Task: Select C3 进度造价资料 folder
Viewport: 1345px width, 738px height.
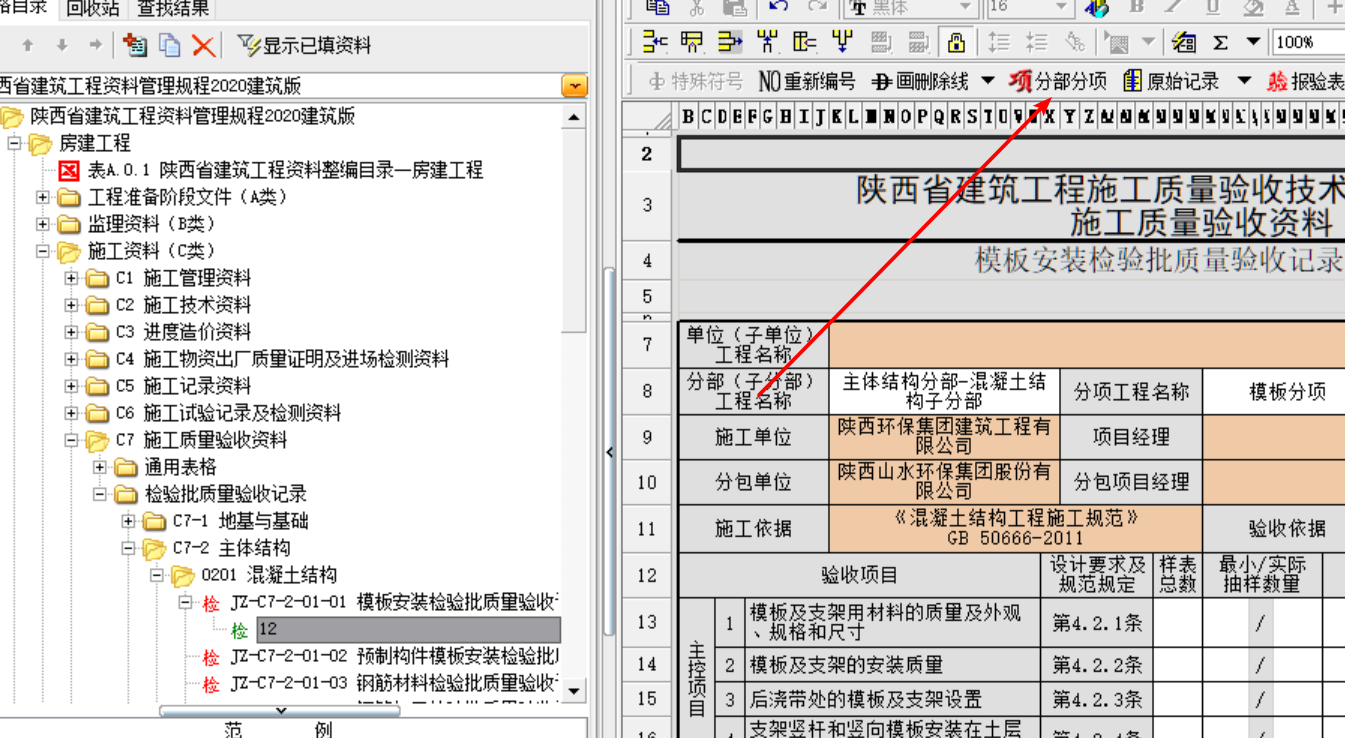Action: (x=183, y=333)
